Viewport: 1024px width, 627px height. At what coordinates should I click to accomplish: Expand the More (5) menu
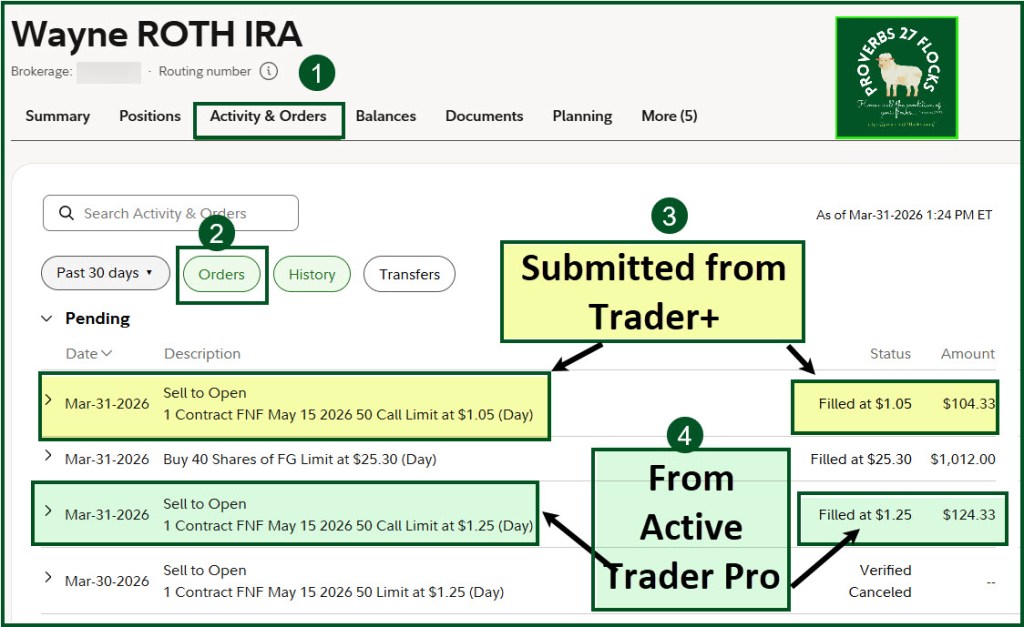coord(669,116)
